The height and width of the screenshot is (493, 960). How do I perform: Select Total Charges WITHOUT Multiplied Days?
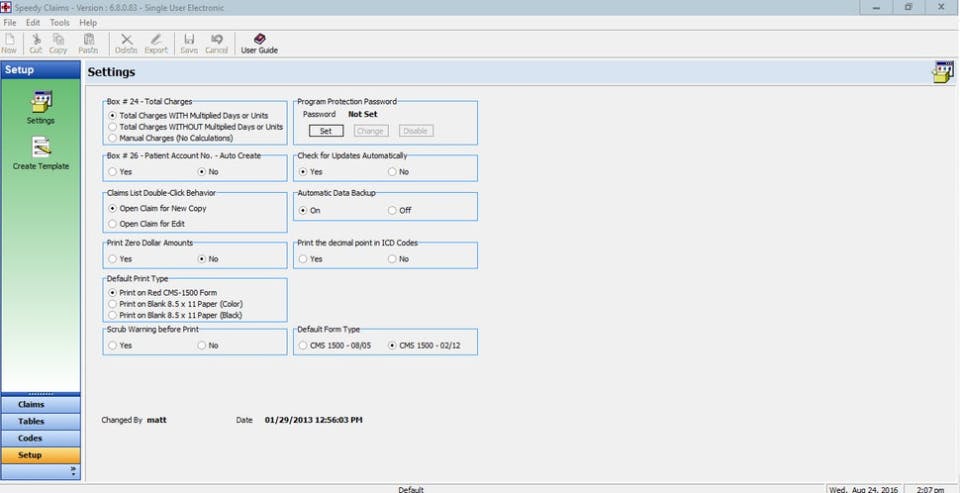coord(112,127)
